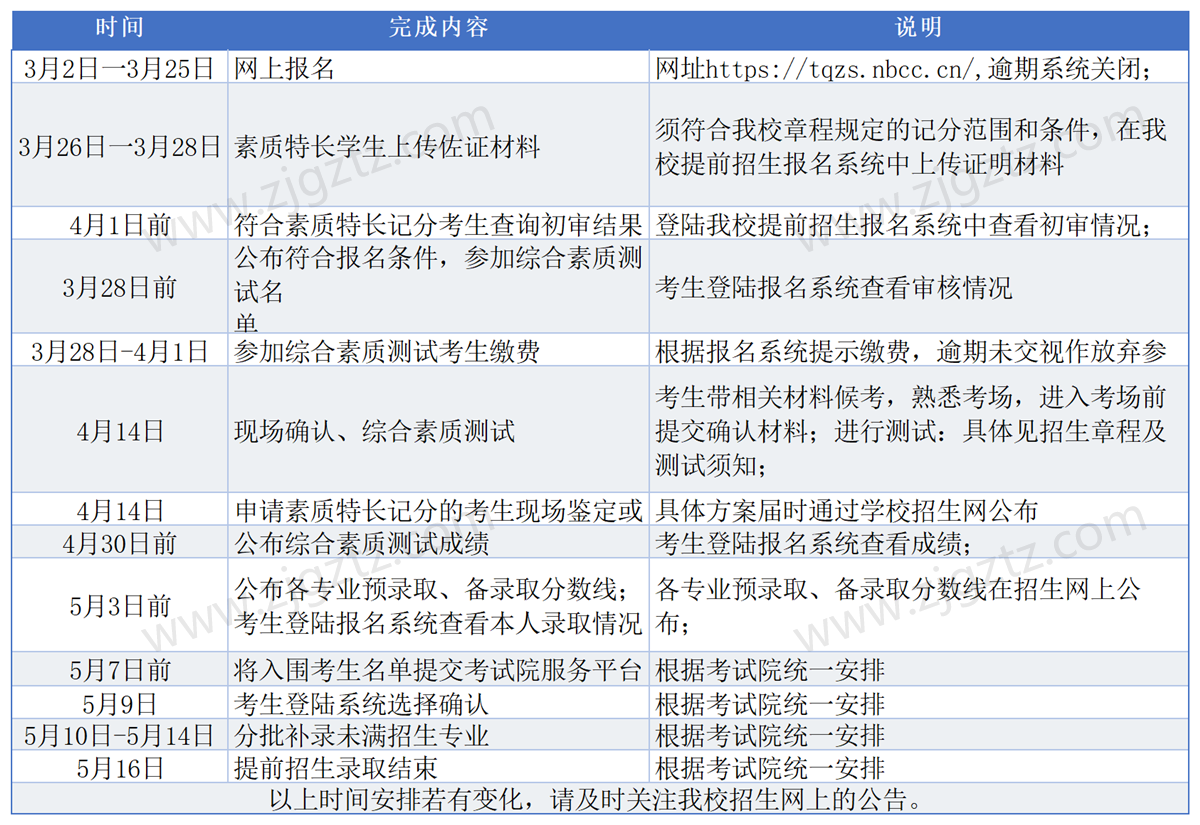This screenshot has width=1200, height=825.
Task: Click the 4月1日前 date cell
Action: (x=118, y=226)
